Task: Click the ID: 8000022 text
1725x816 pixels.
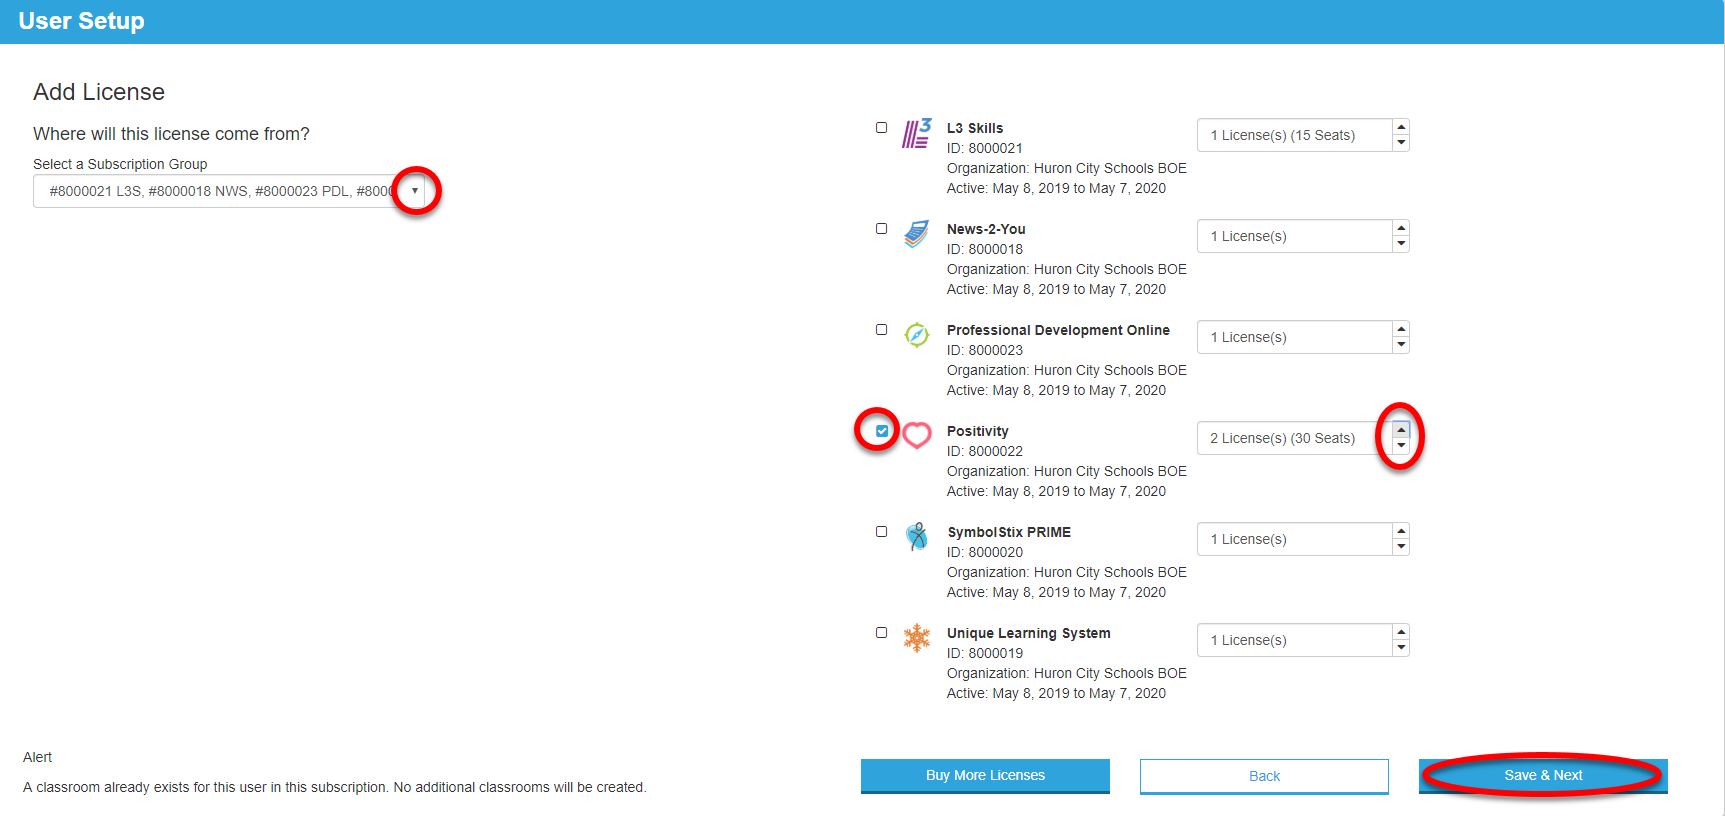Action: [985, 451]
